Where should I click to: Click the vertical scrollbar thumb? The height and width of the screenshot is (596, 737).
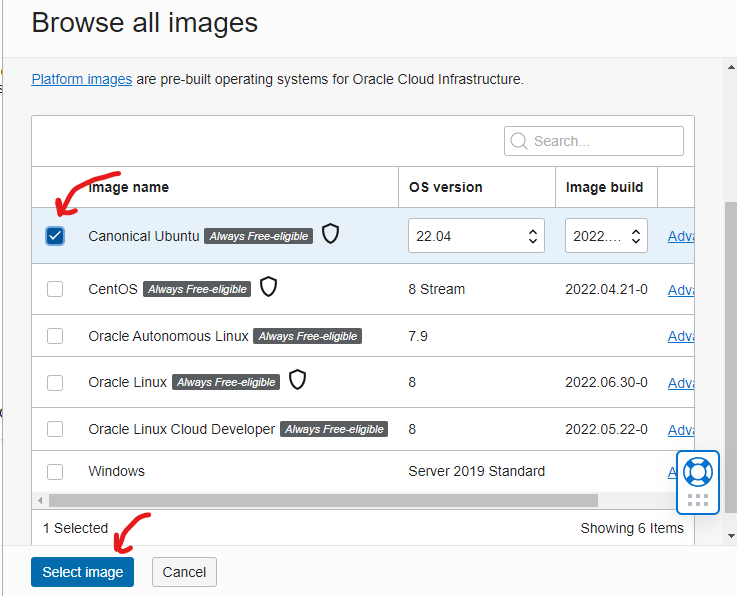[x=731, y=357]
